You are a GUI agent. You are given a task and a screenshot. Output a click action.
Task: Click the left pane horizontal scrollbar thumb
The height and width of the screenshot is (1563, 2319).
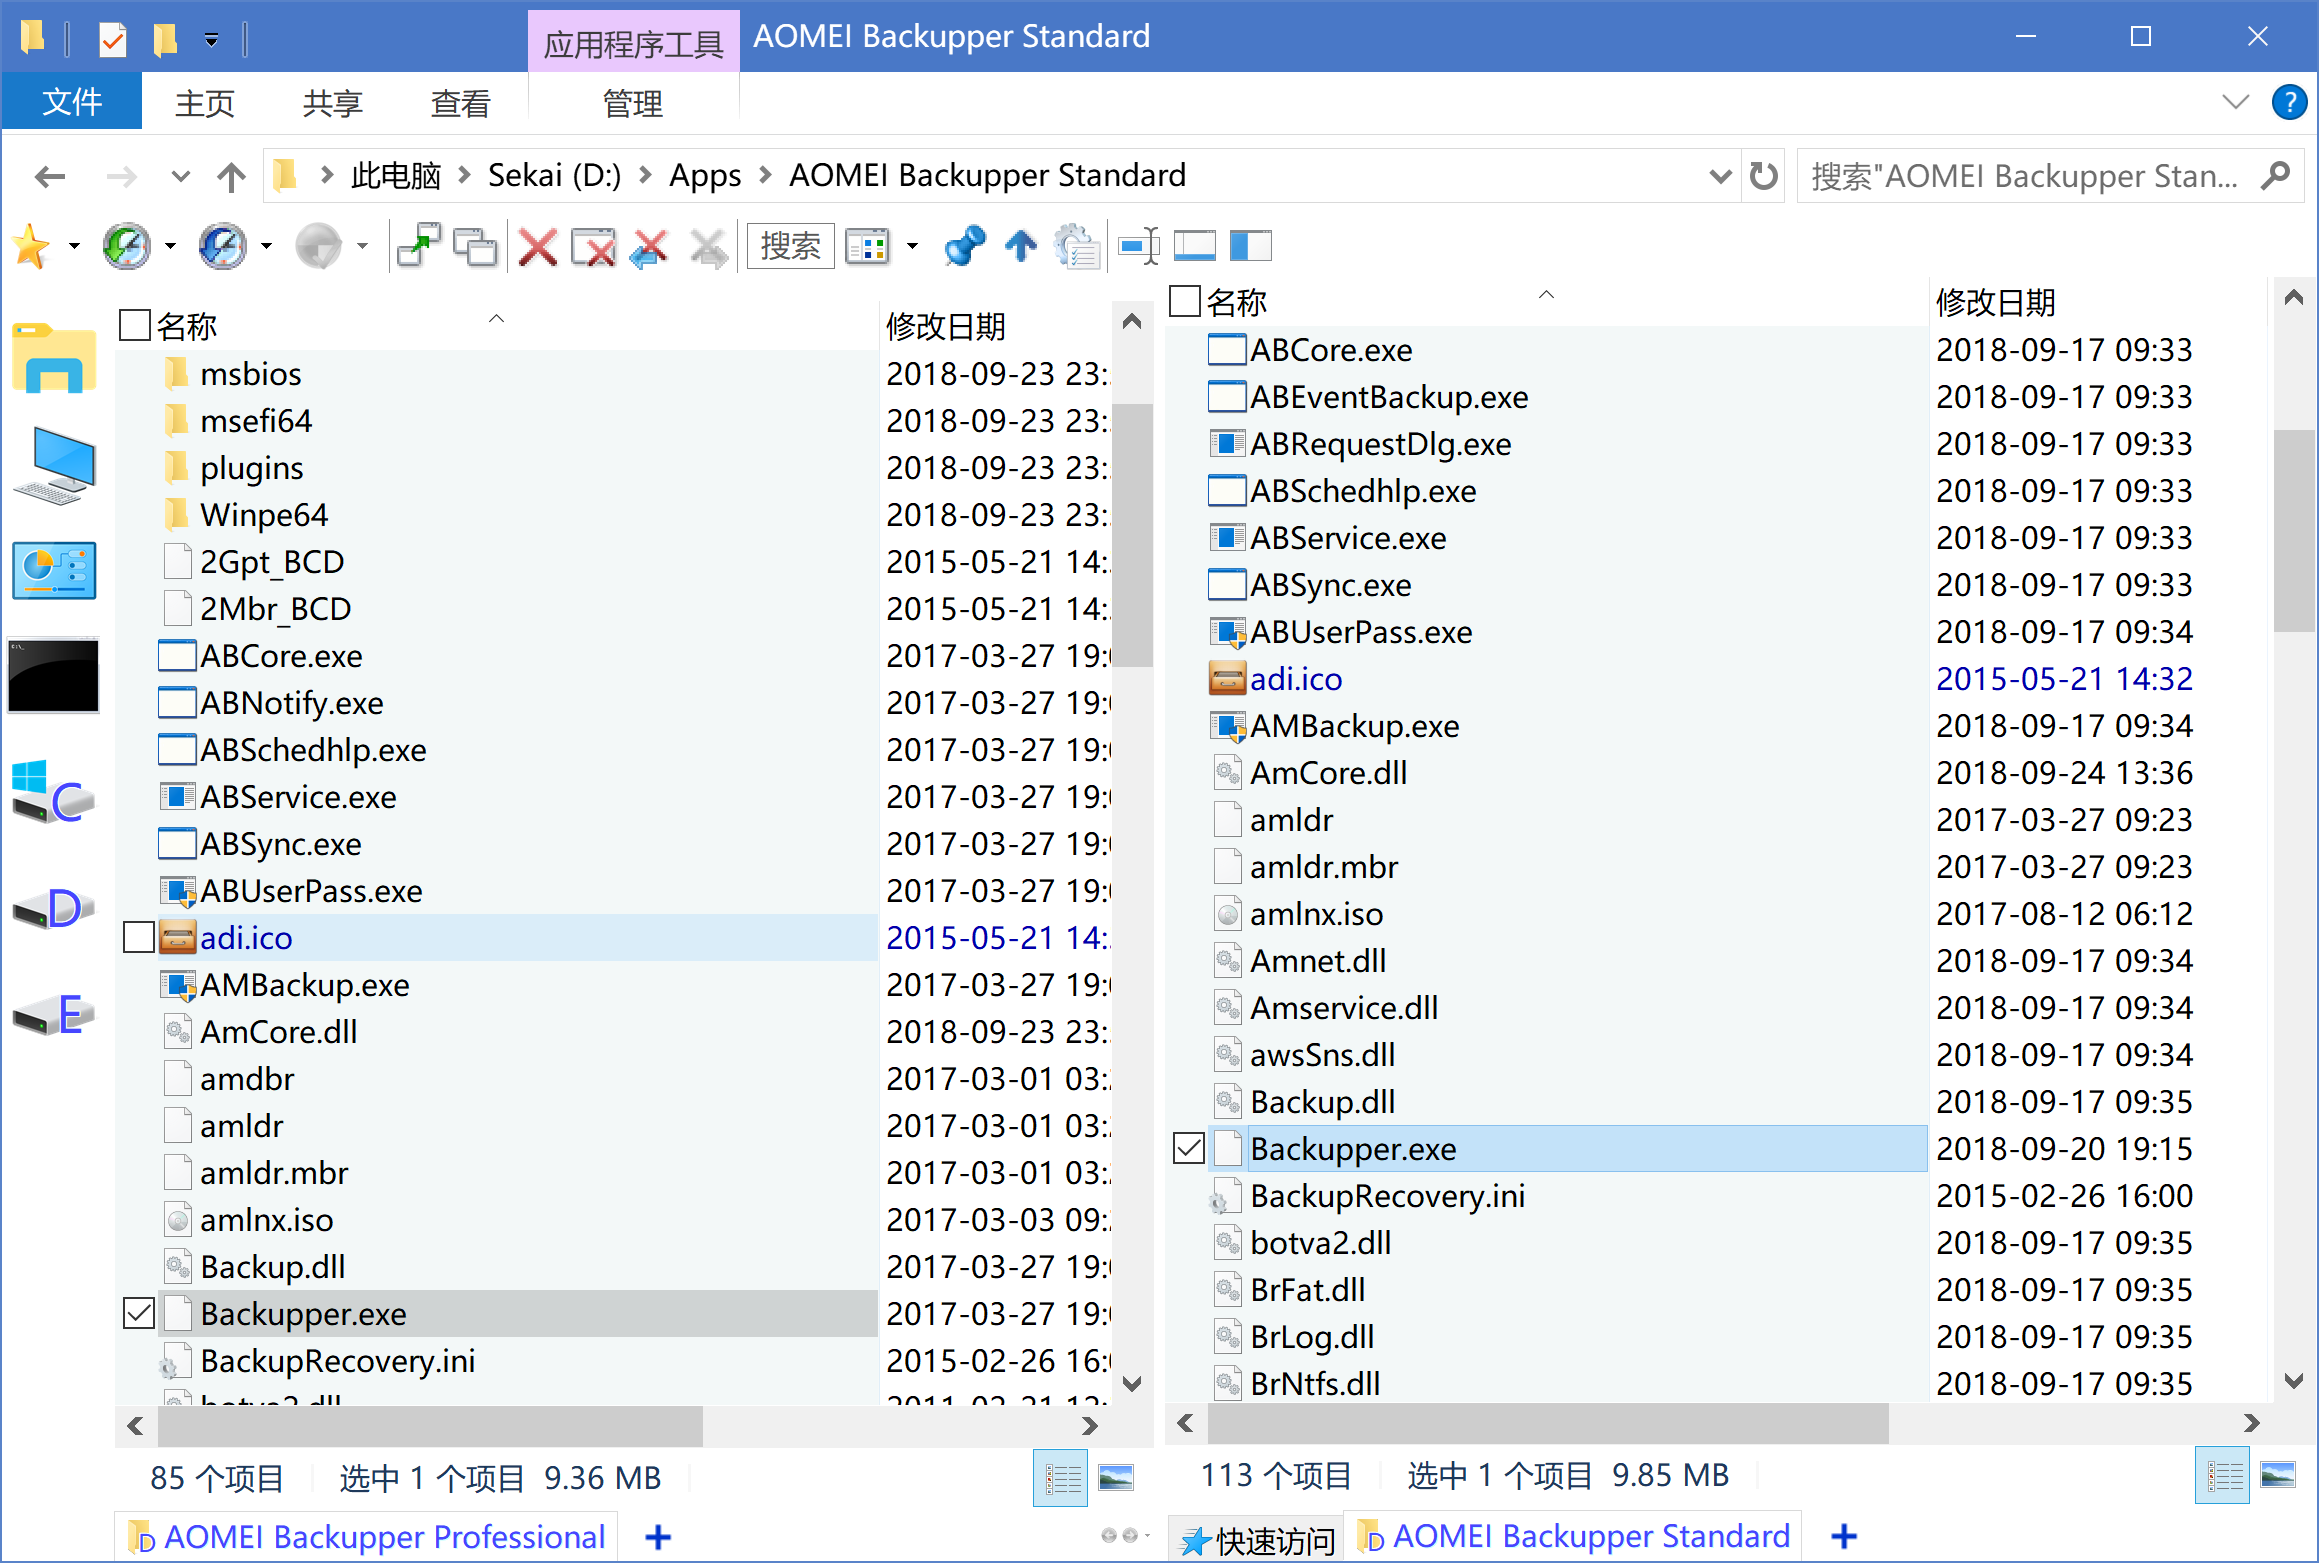coord(431,1425)
